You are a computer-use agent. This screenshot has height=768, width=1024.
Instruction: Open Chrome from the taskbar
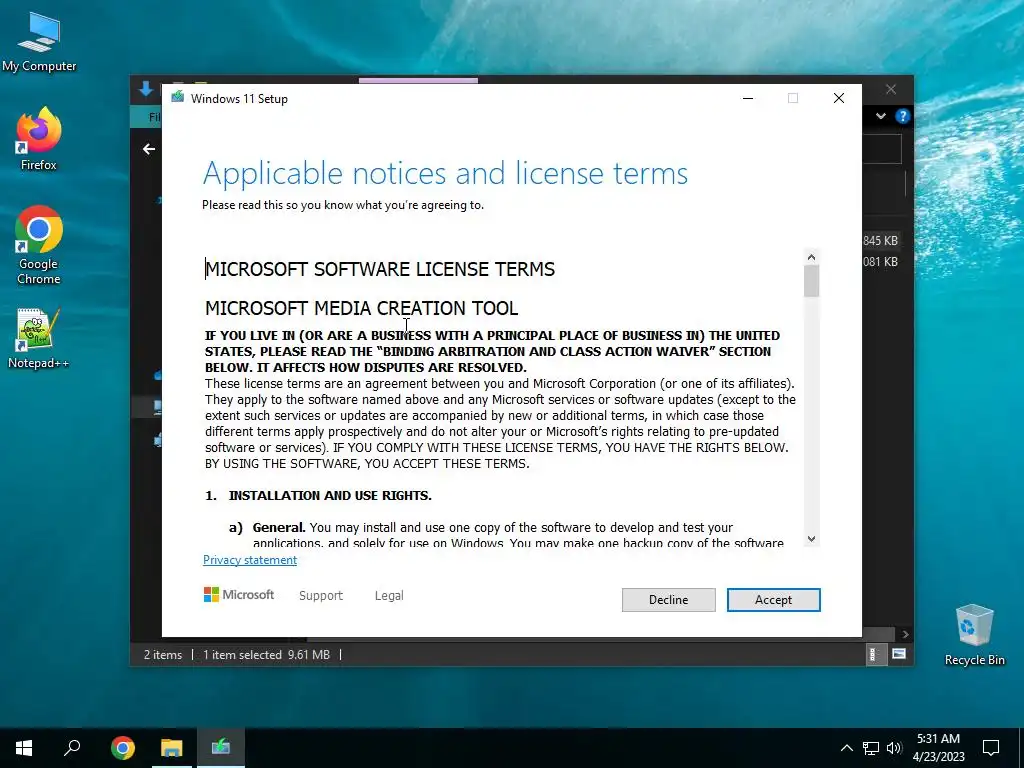point(123,748)
